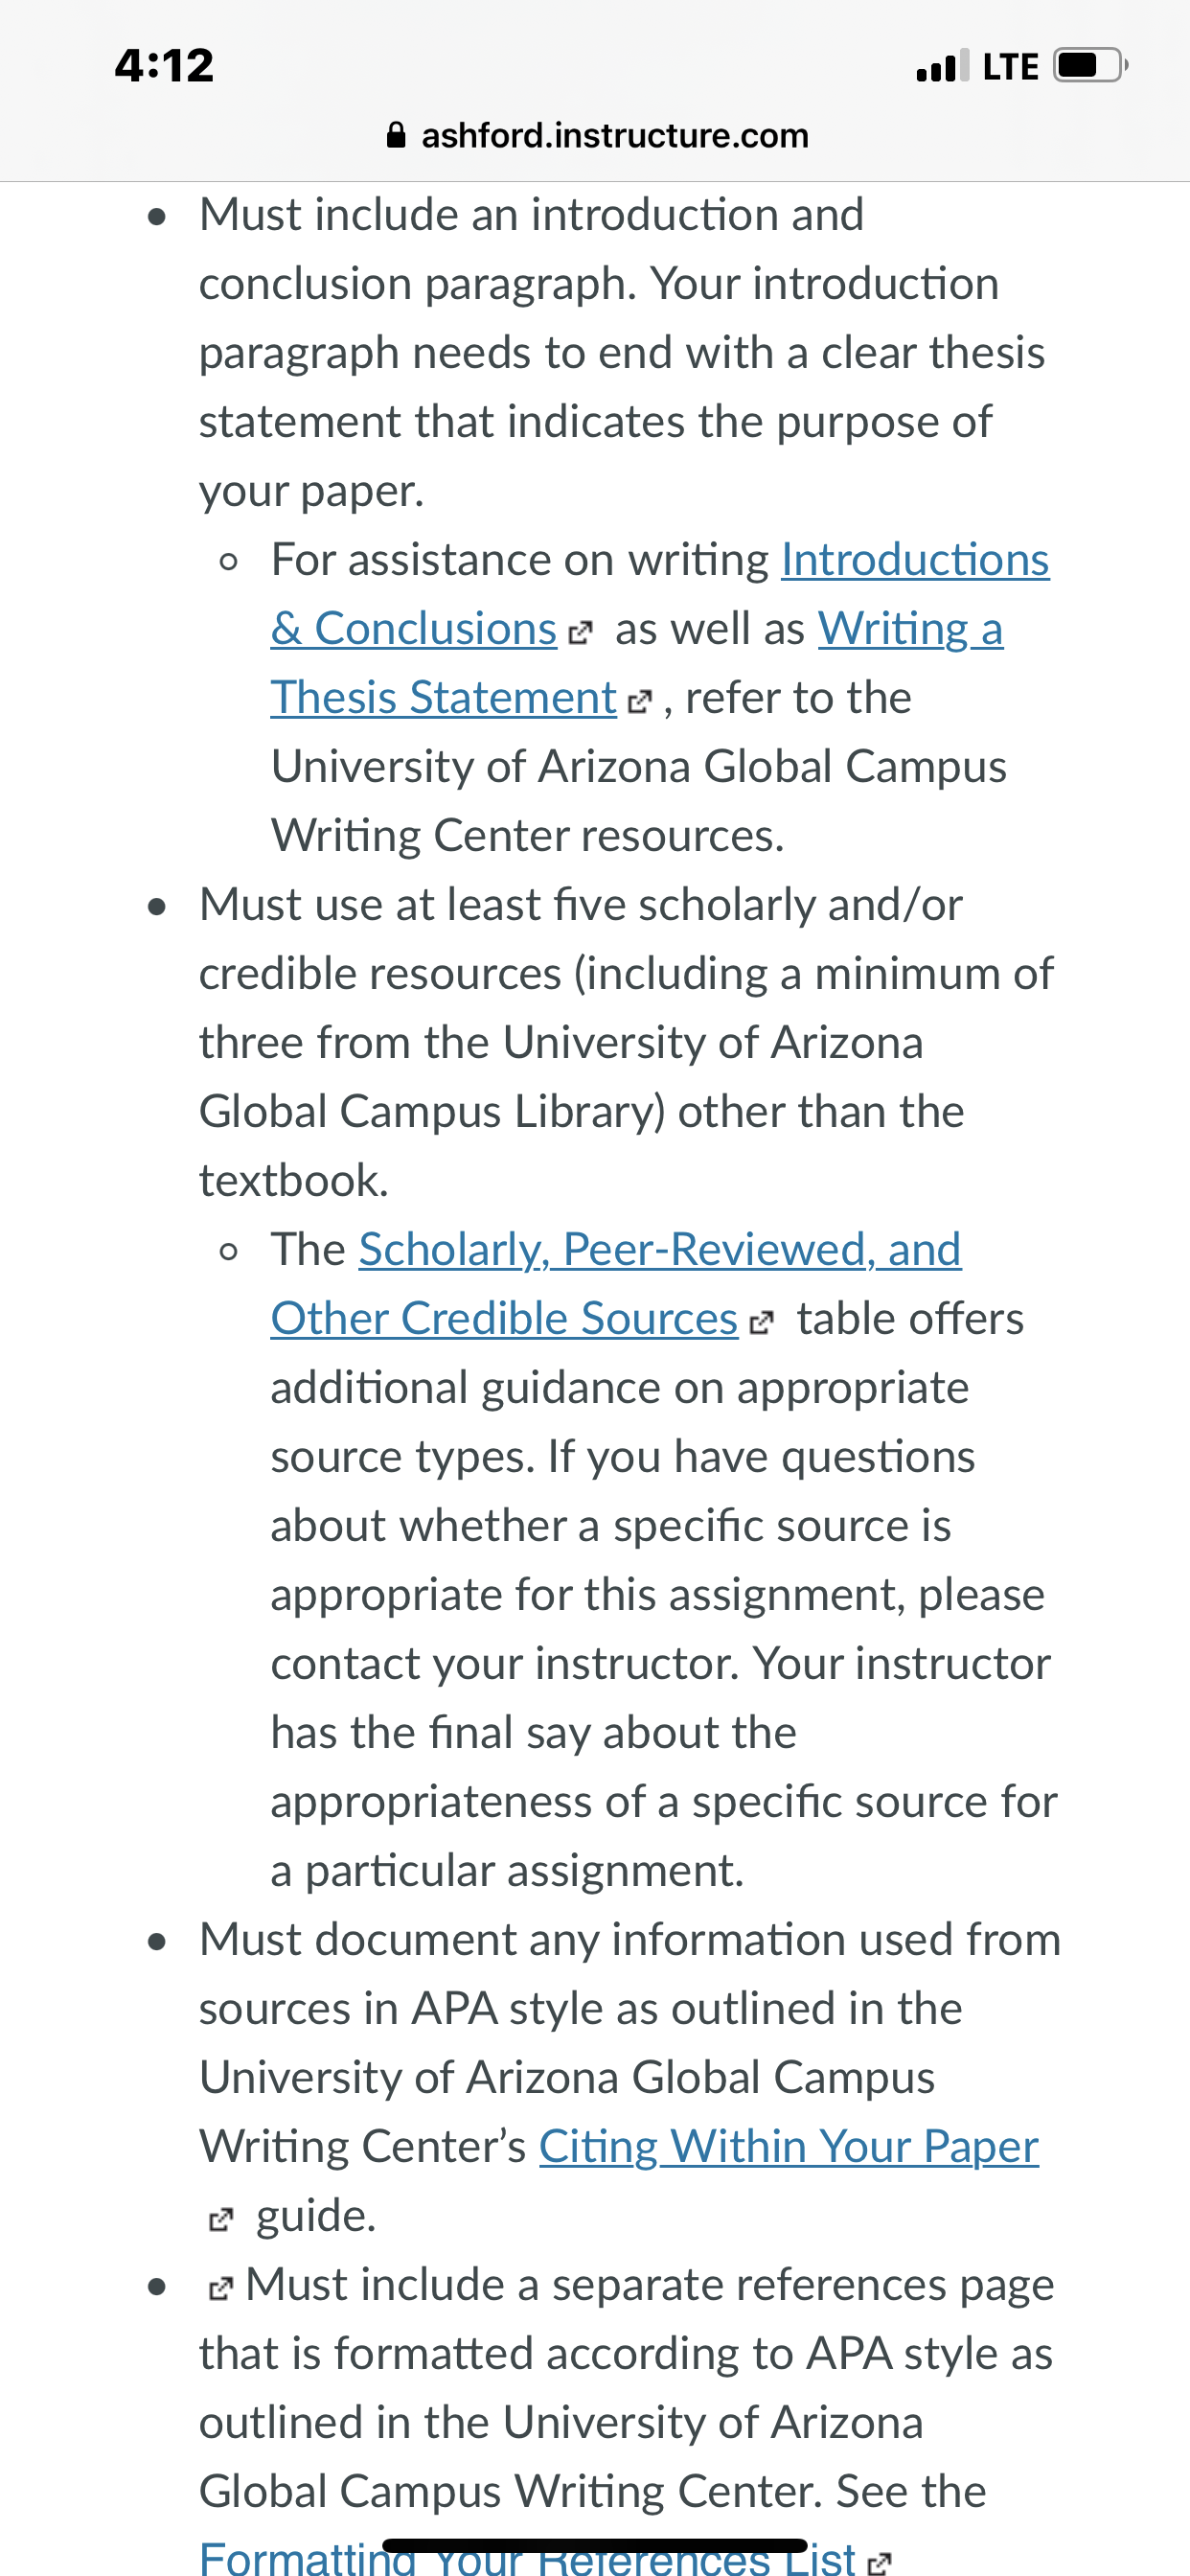Tap external-link icon after Thesis Statement
Viewport: 1190px width, 2576px height.
coord(639,702)
